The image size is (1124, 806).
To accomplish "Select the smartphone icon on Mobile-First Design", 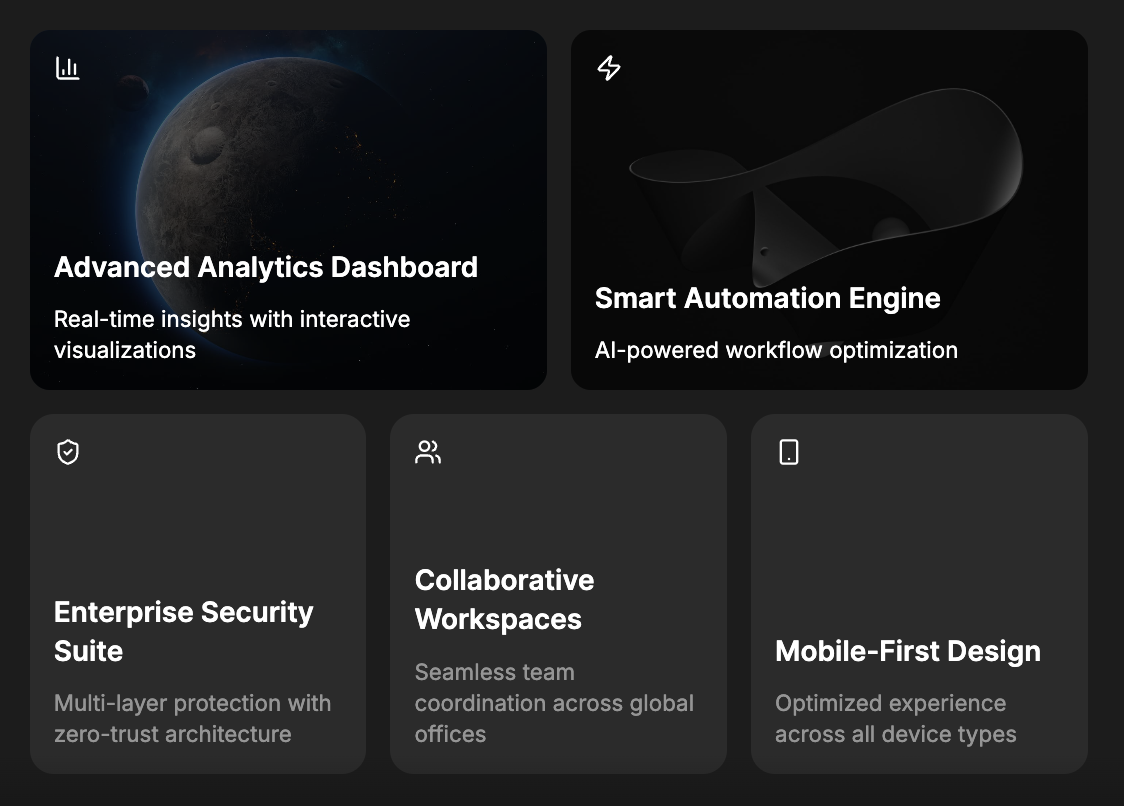I will (789, 451).
